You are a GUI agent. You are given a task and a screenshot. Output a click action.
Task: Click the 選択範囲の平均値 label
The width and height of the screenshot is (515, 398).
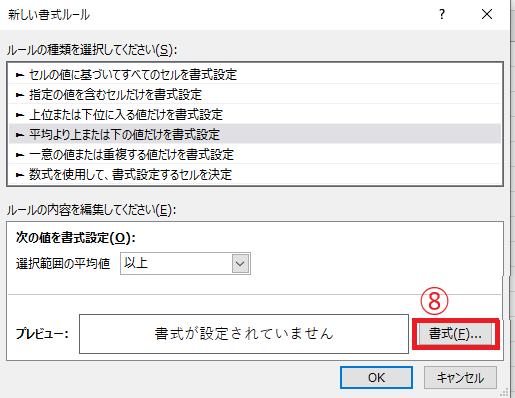coord(63,264)
